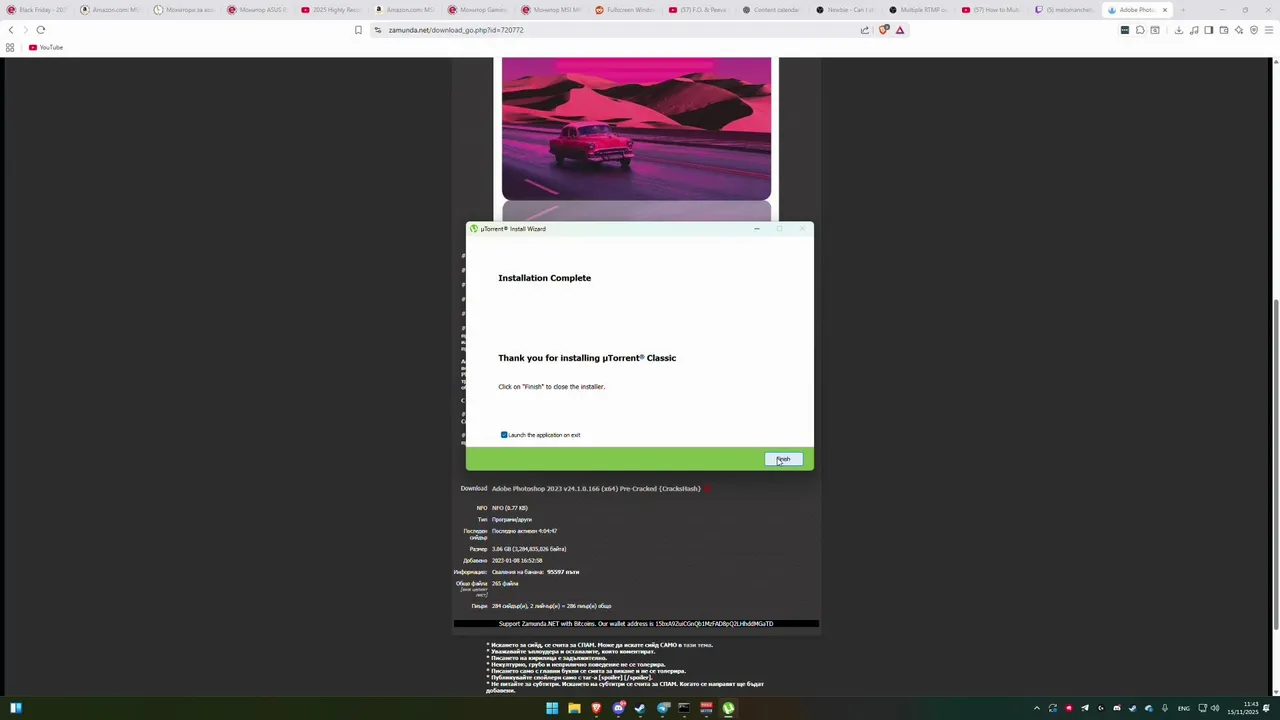Click the Brave Rewards triangle icon
This screenshot has width=1280, height=720.
point(900,30)
